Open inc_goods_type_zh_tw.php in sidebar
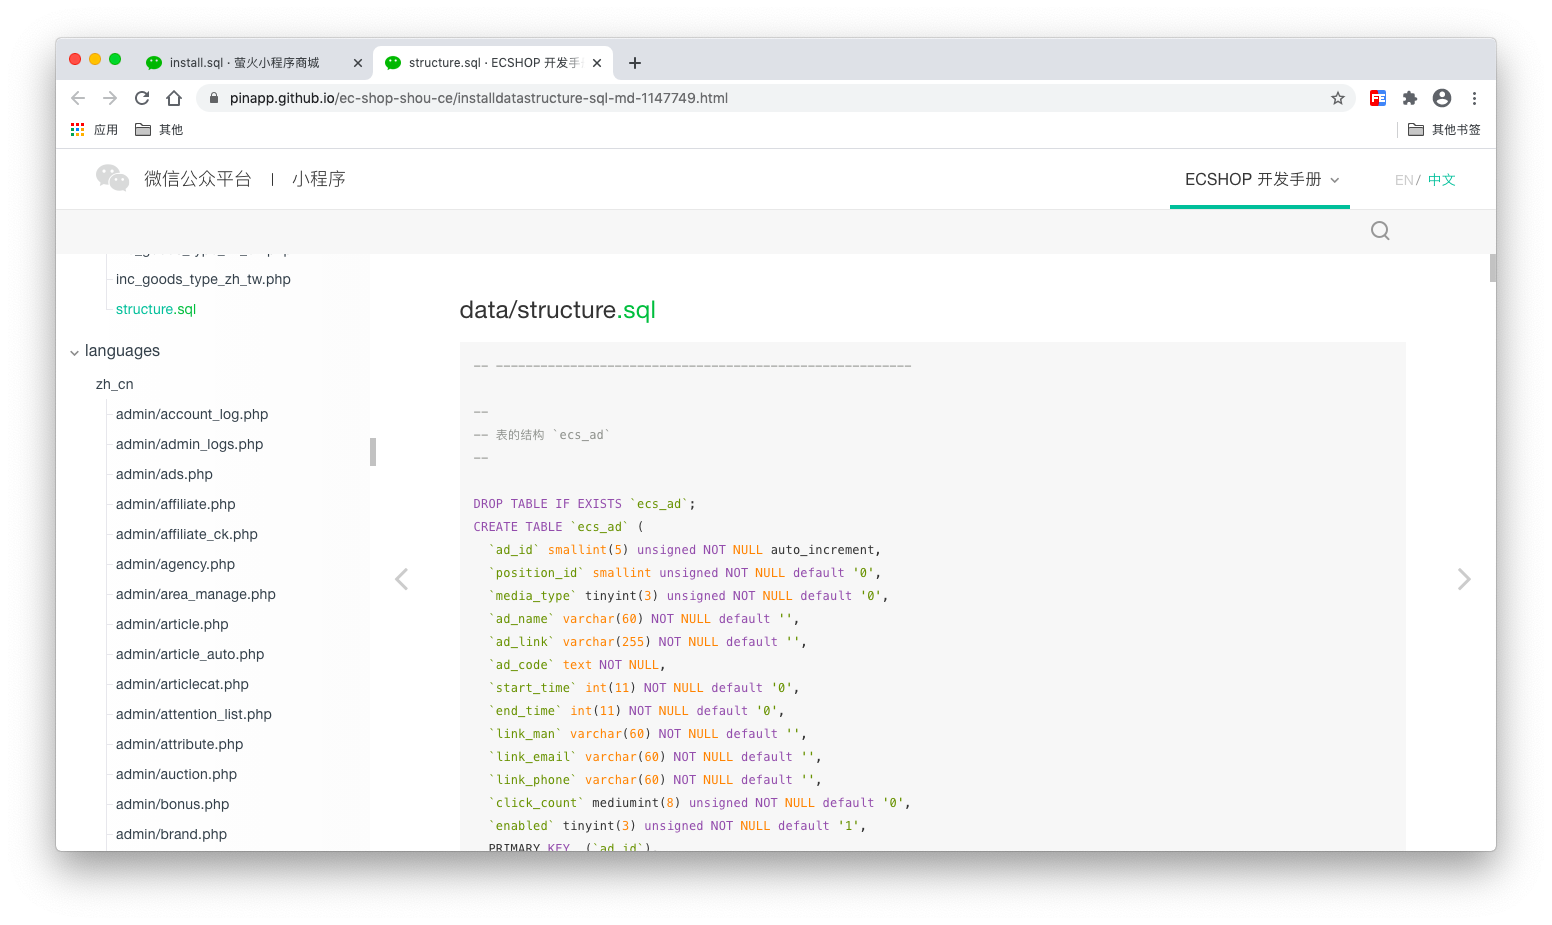This screenshot has height=925, width=1552. pos(203,279)
